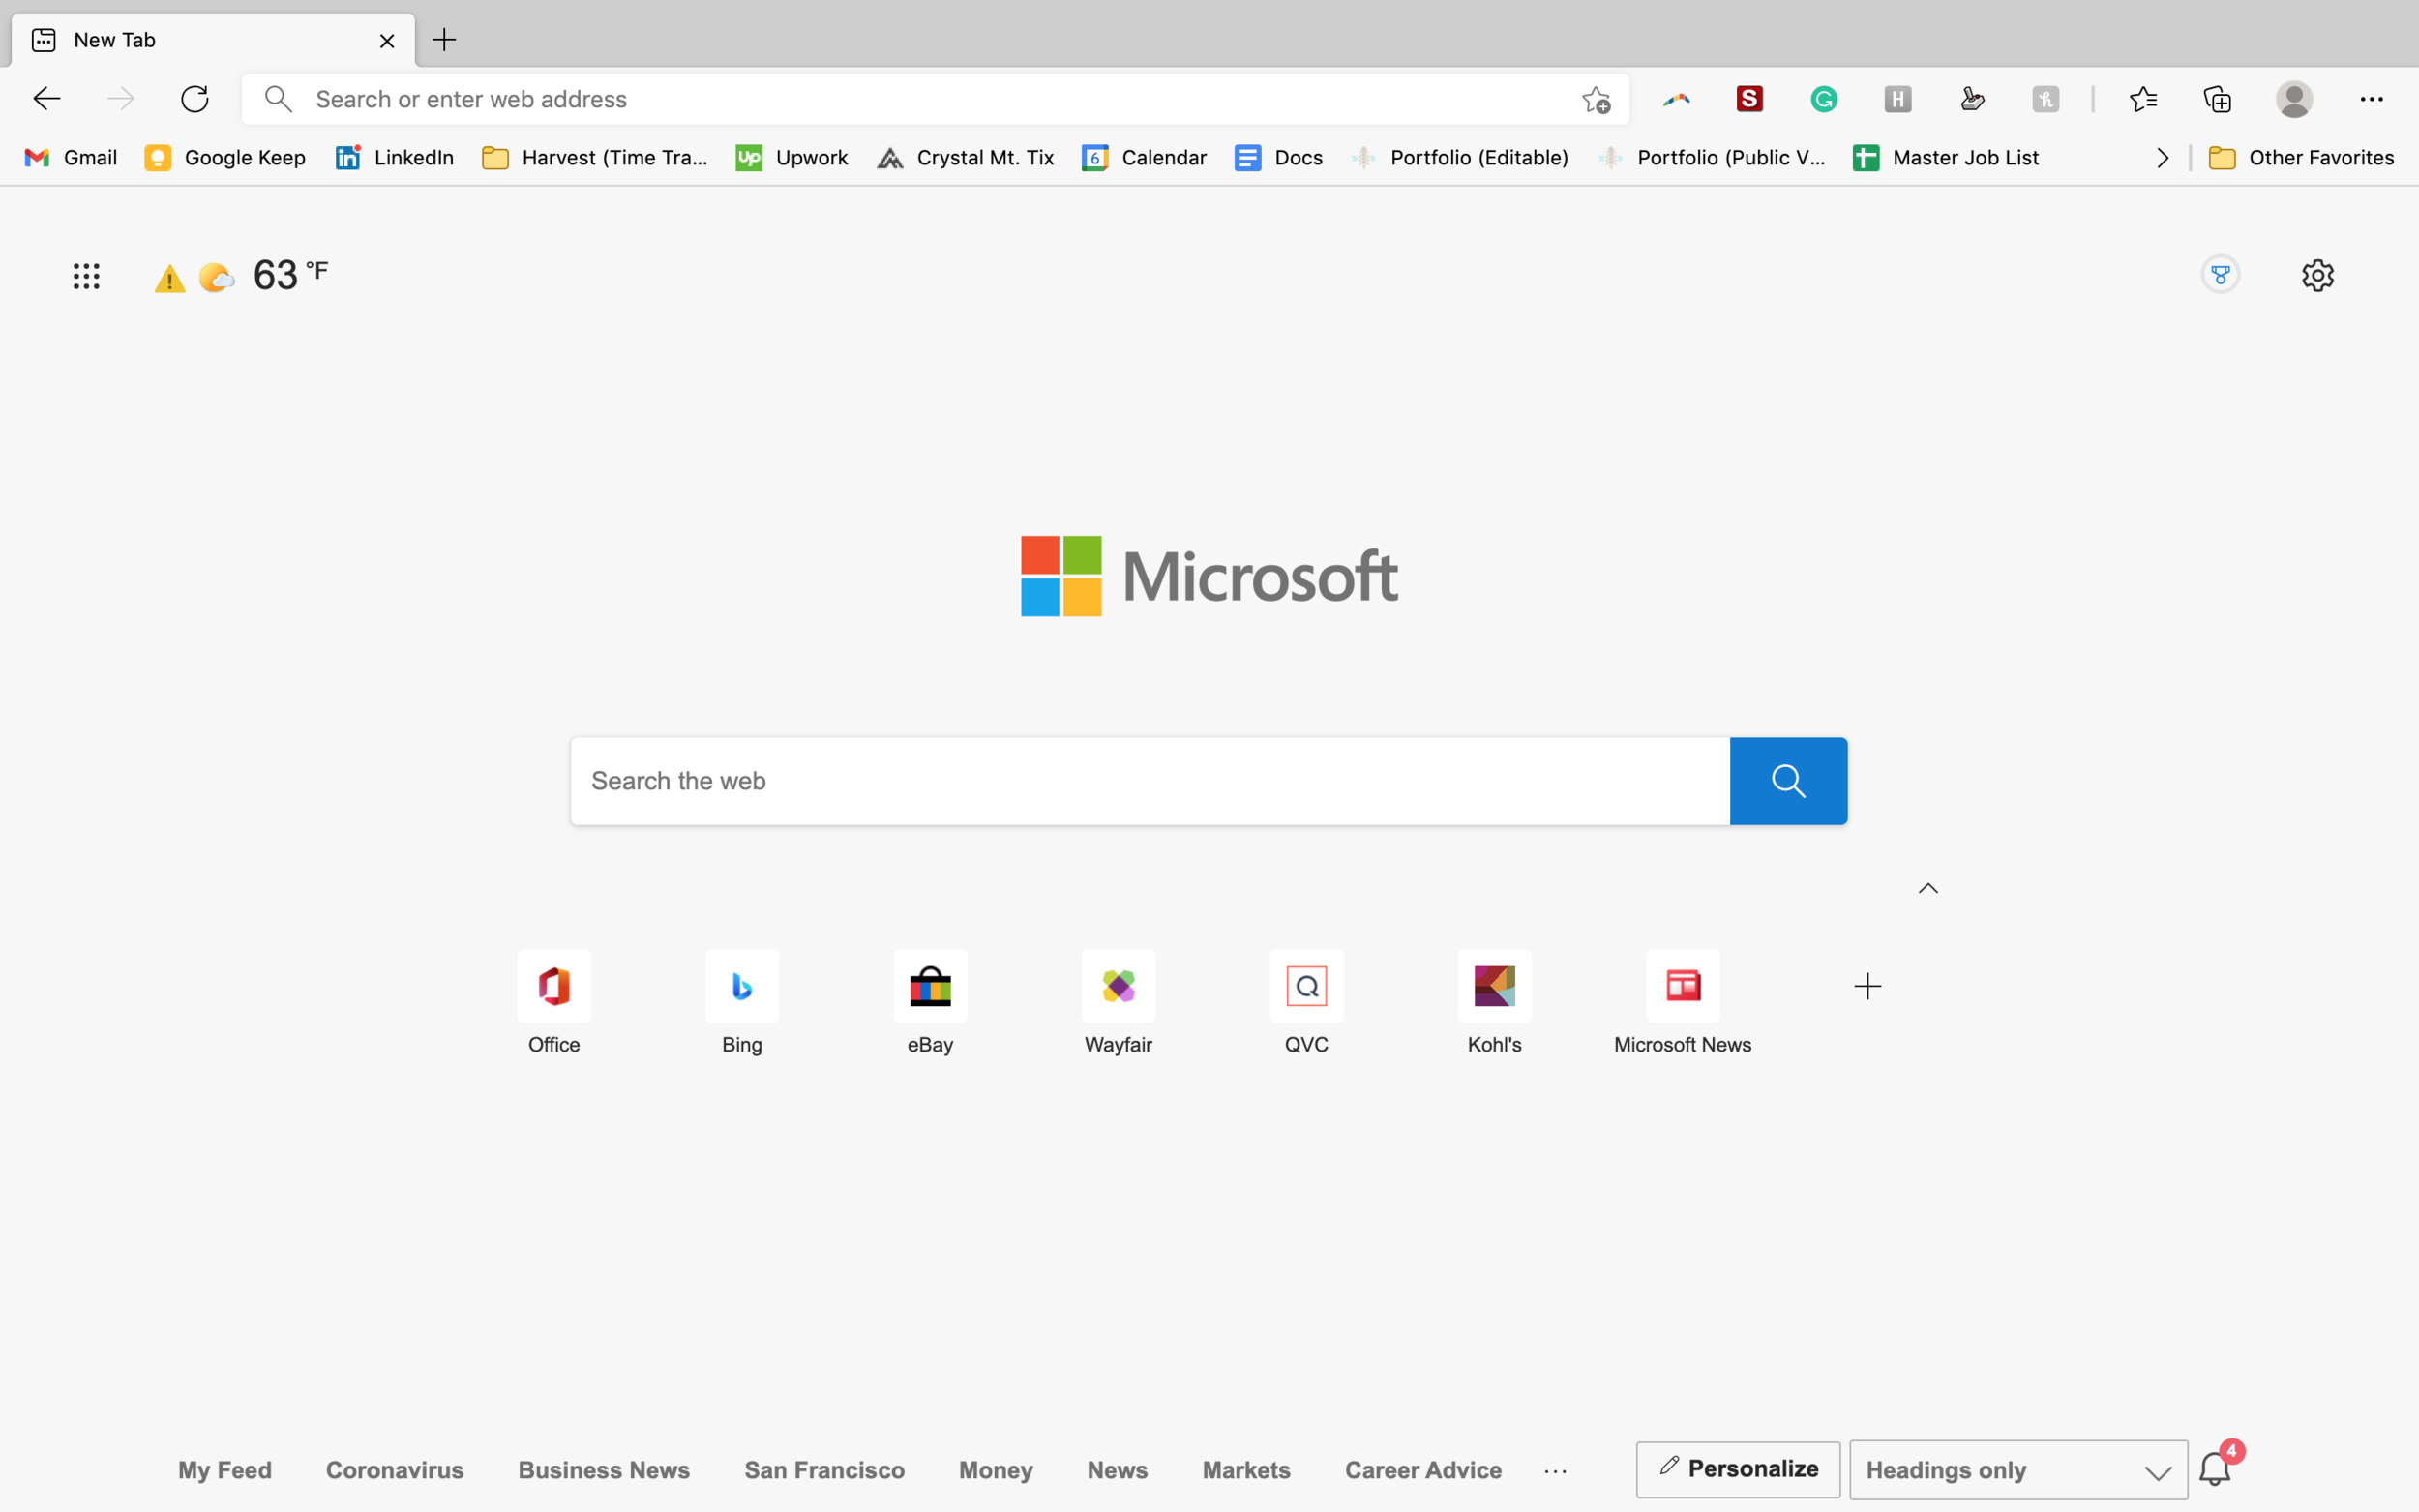Expand the Headings only layout dropdown
Image resolution: width=2419 pixels, height=1512 pixels.
pos(2018,1470)
